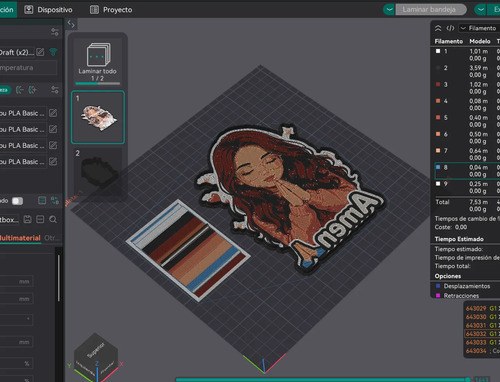Open dropdown arrow beside Laminar bandeja
Image resolution: width=500 pixels, height=382 pixels.
point(389,10)
